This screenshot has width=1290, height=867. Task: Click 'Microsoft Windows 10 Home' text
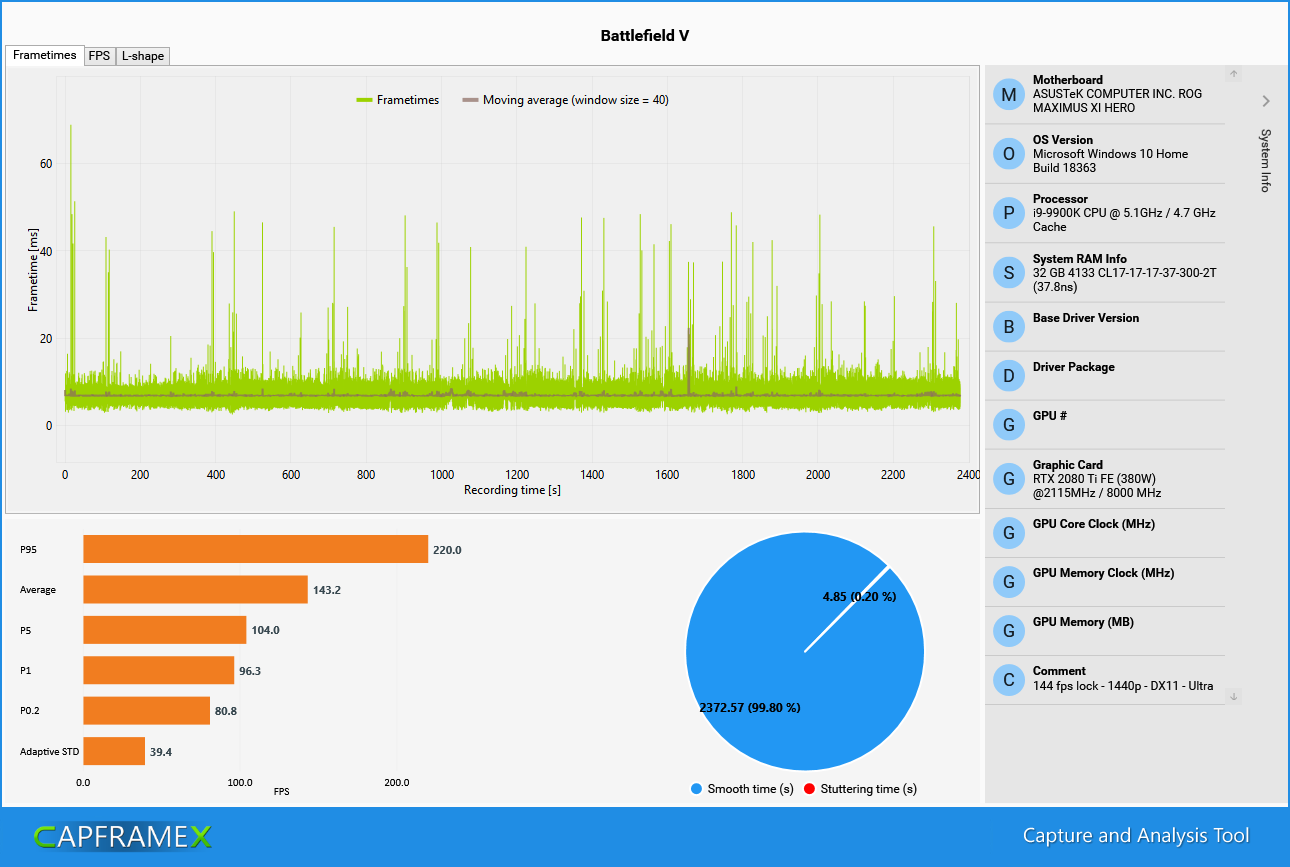1110,154
